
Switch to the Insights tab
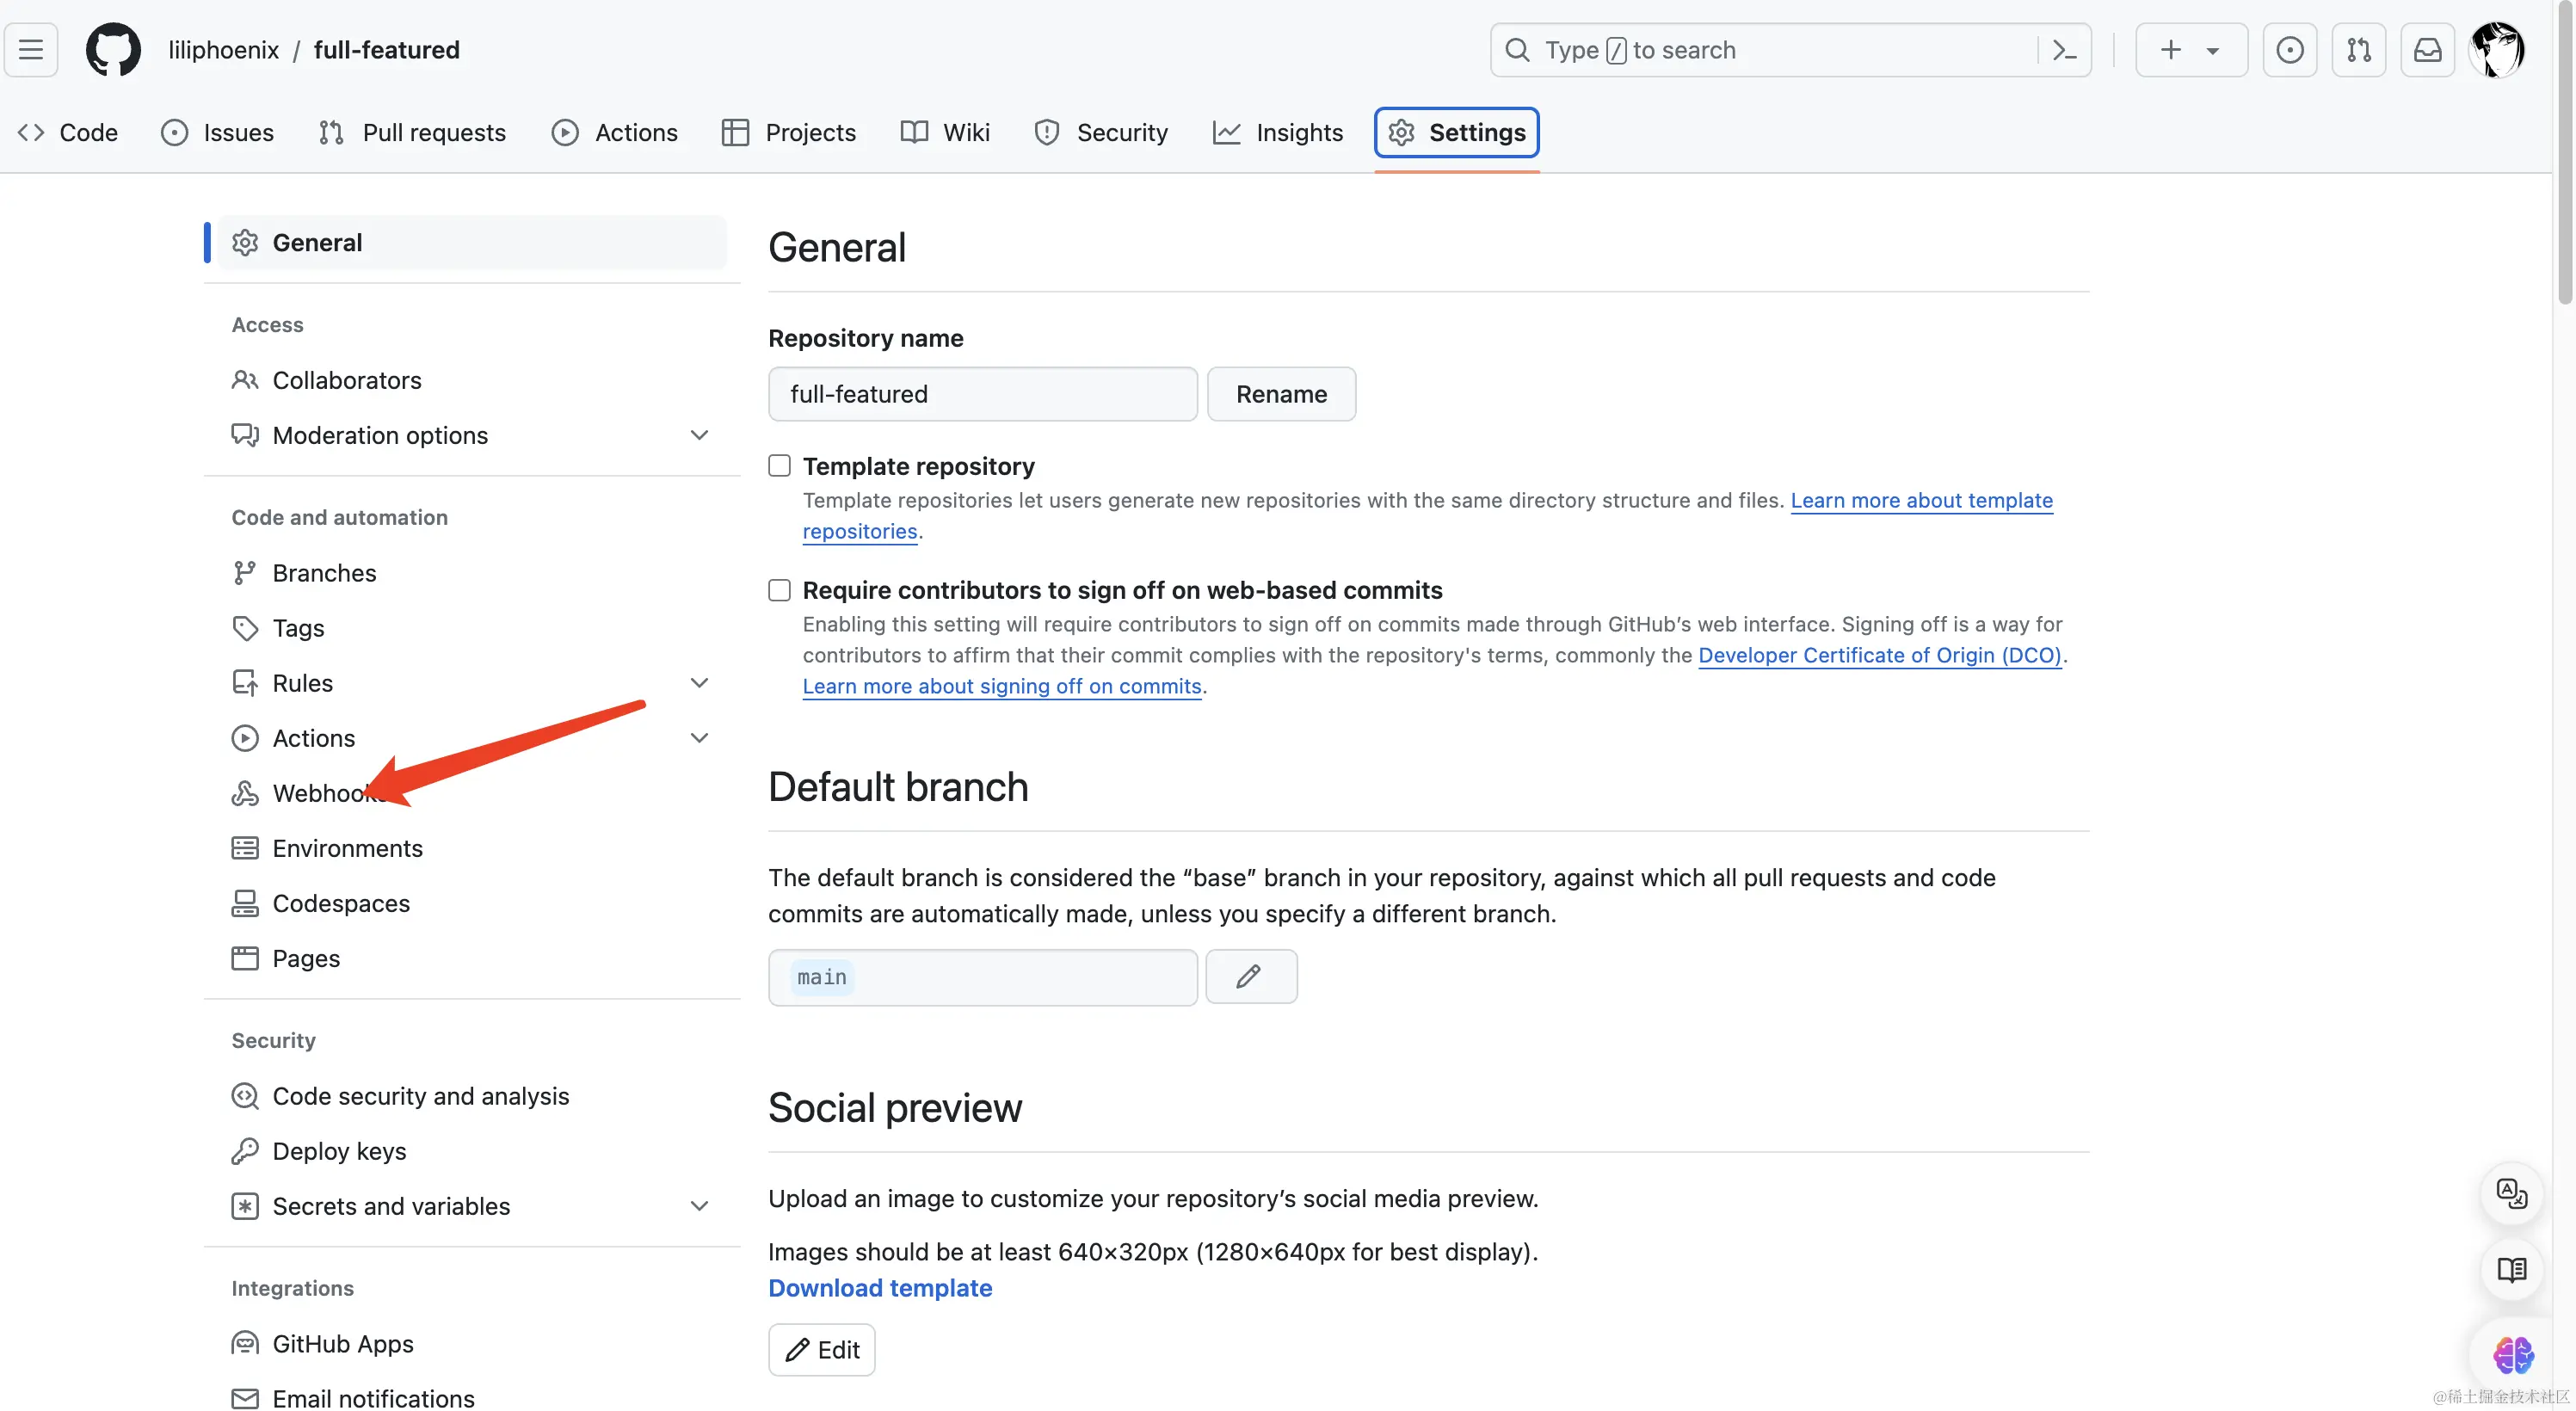coord(1277,132)
